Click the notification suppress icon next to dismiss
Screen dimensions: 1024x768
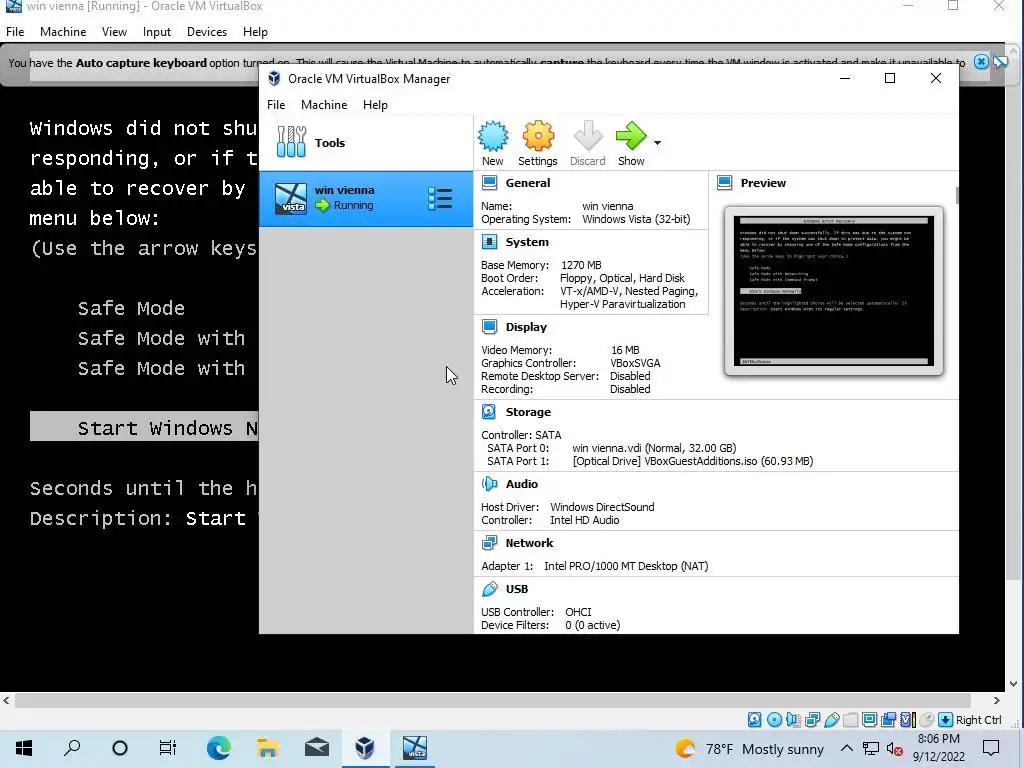pos(1000,62)
